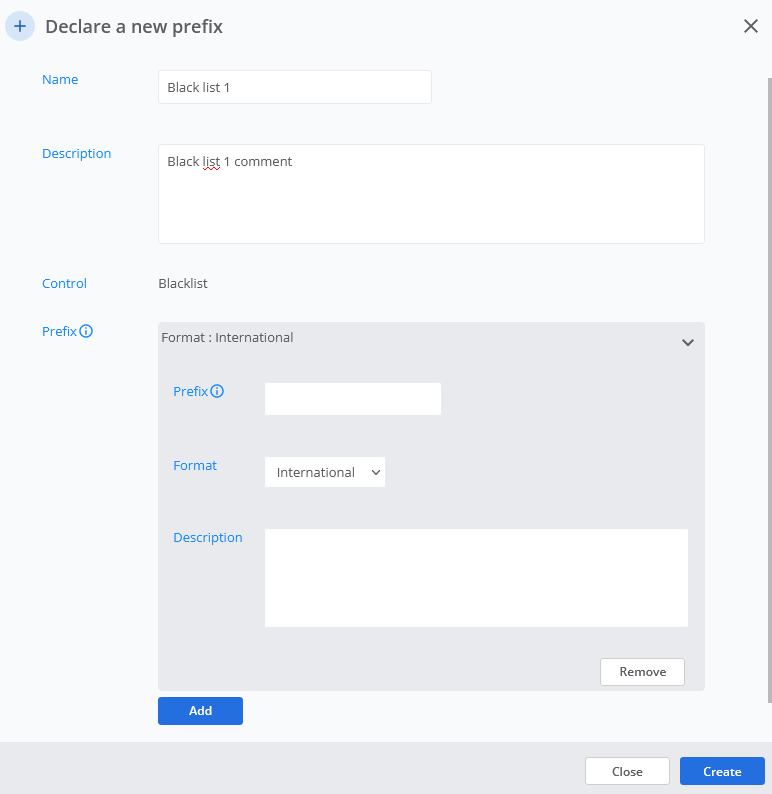Focus the Name field containing Black list 1
Viewport: 772px width, 794px height.
(x=294, y=87)
